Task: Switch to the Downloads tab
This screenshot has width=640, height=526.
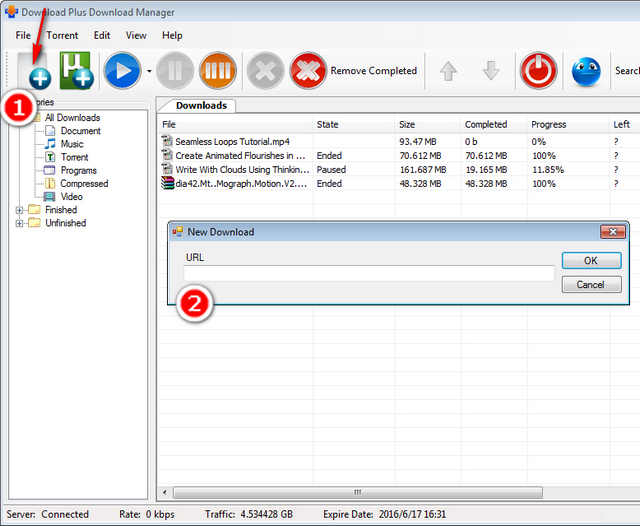Action: click(201, 106)
